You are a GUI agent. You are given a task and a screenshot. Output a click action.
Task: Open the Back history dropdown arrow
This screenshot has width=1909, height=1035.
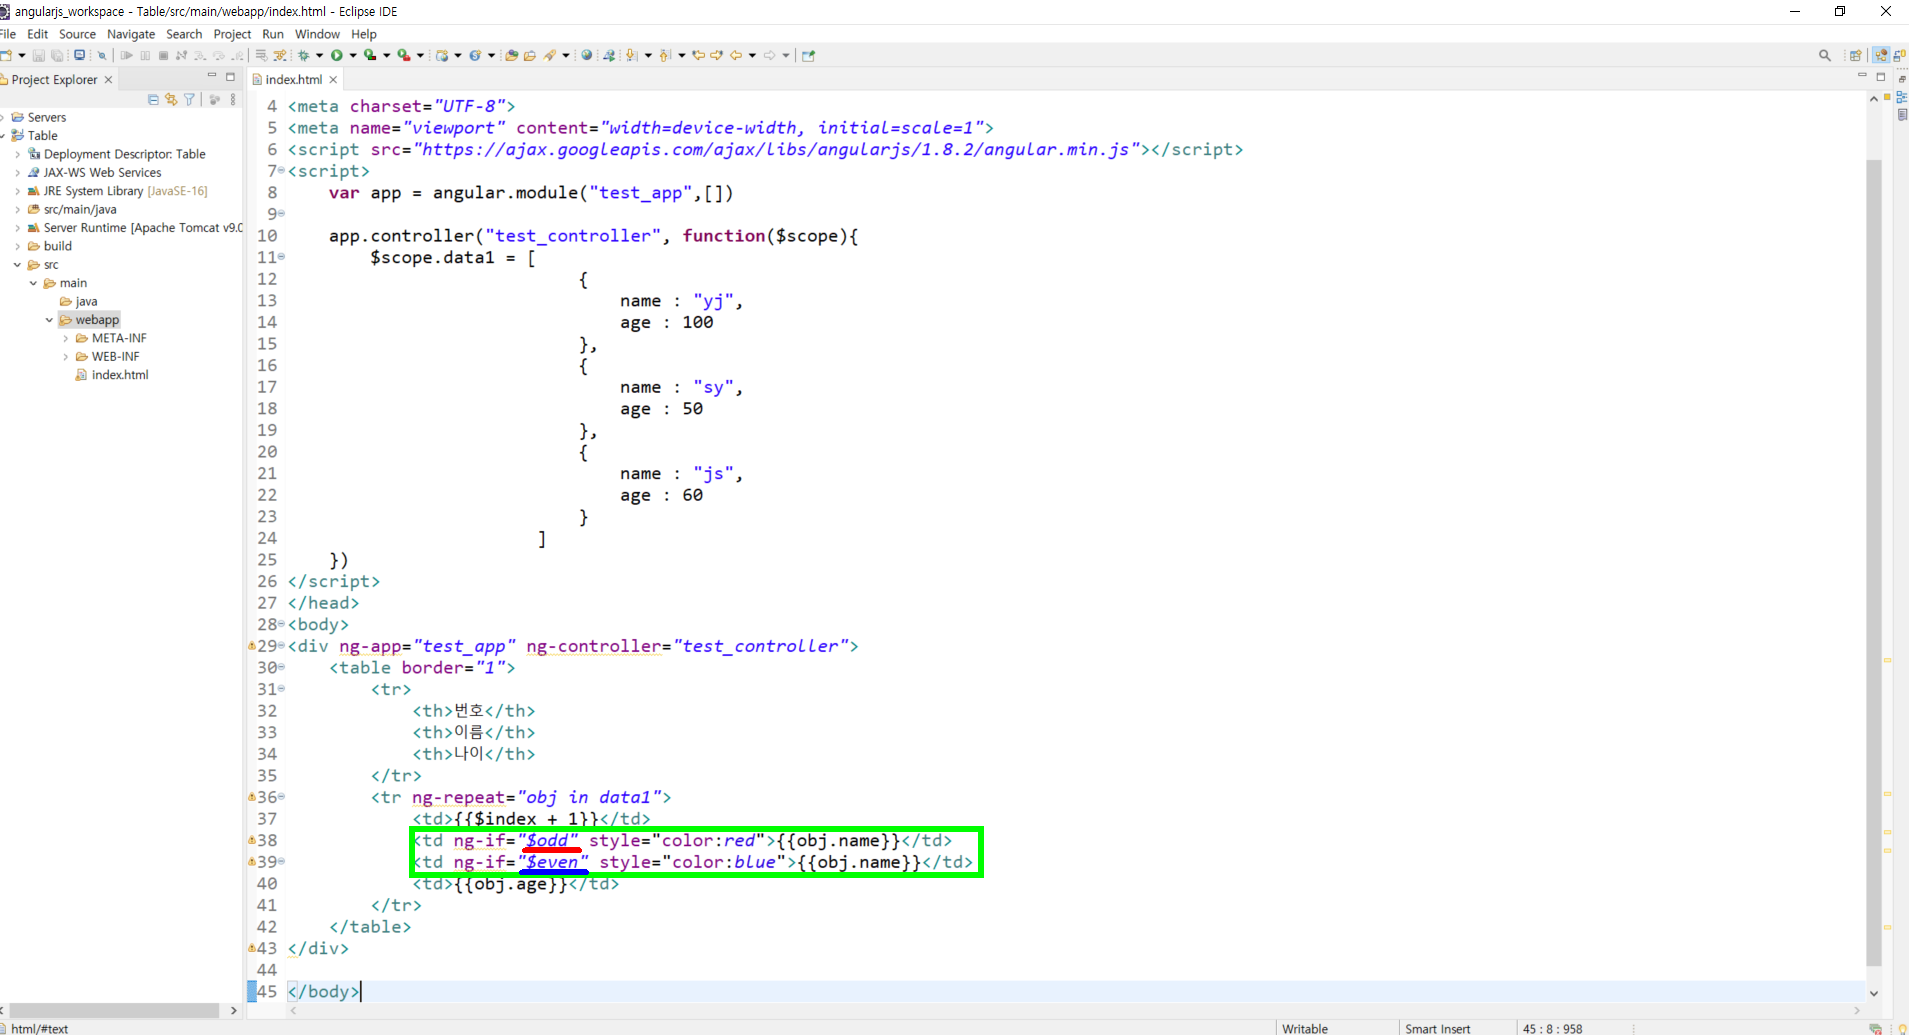[752, 55]
